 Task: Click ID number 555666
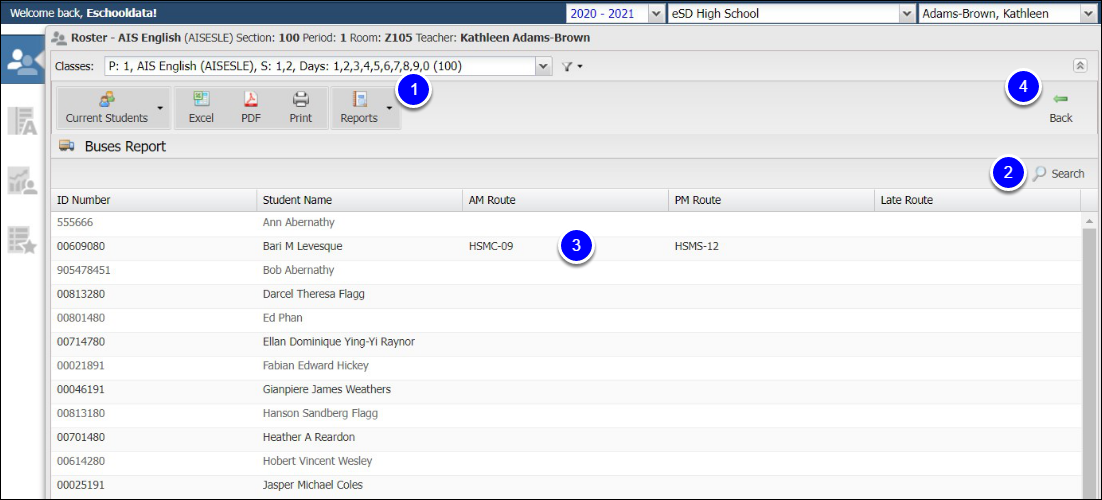pos(75,222)
